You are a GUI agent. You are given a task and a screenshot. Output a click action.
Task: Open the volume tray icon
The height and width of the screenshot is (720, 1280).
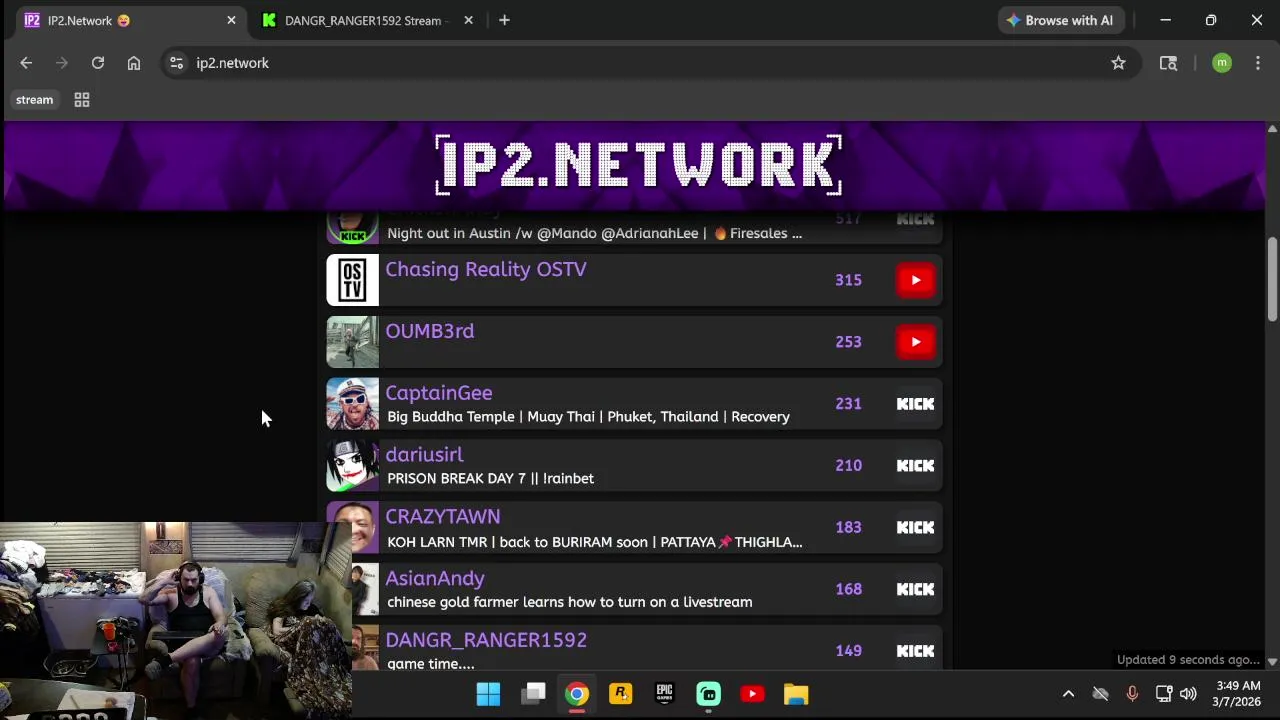pos(1188,694)
